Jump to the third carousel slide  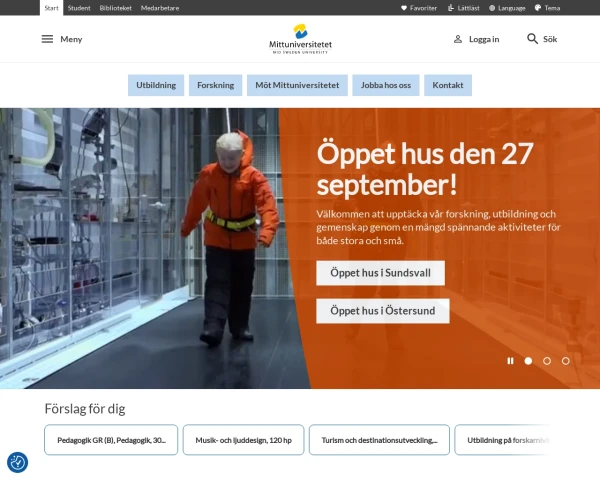[566, 361]
